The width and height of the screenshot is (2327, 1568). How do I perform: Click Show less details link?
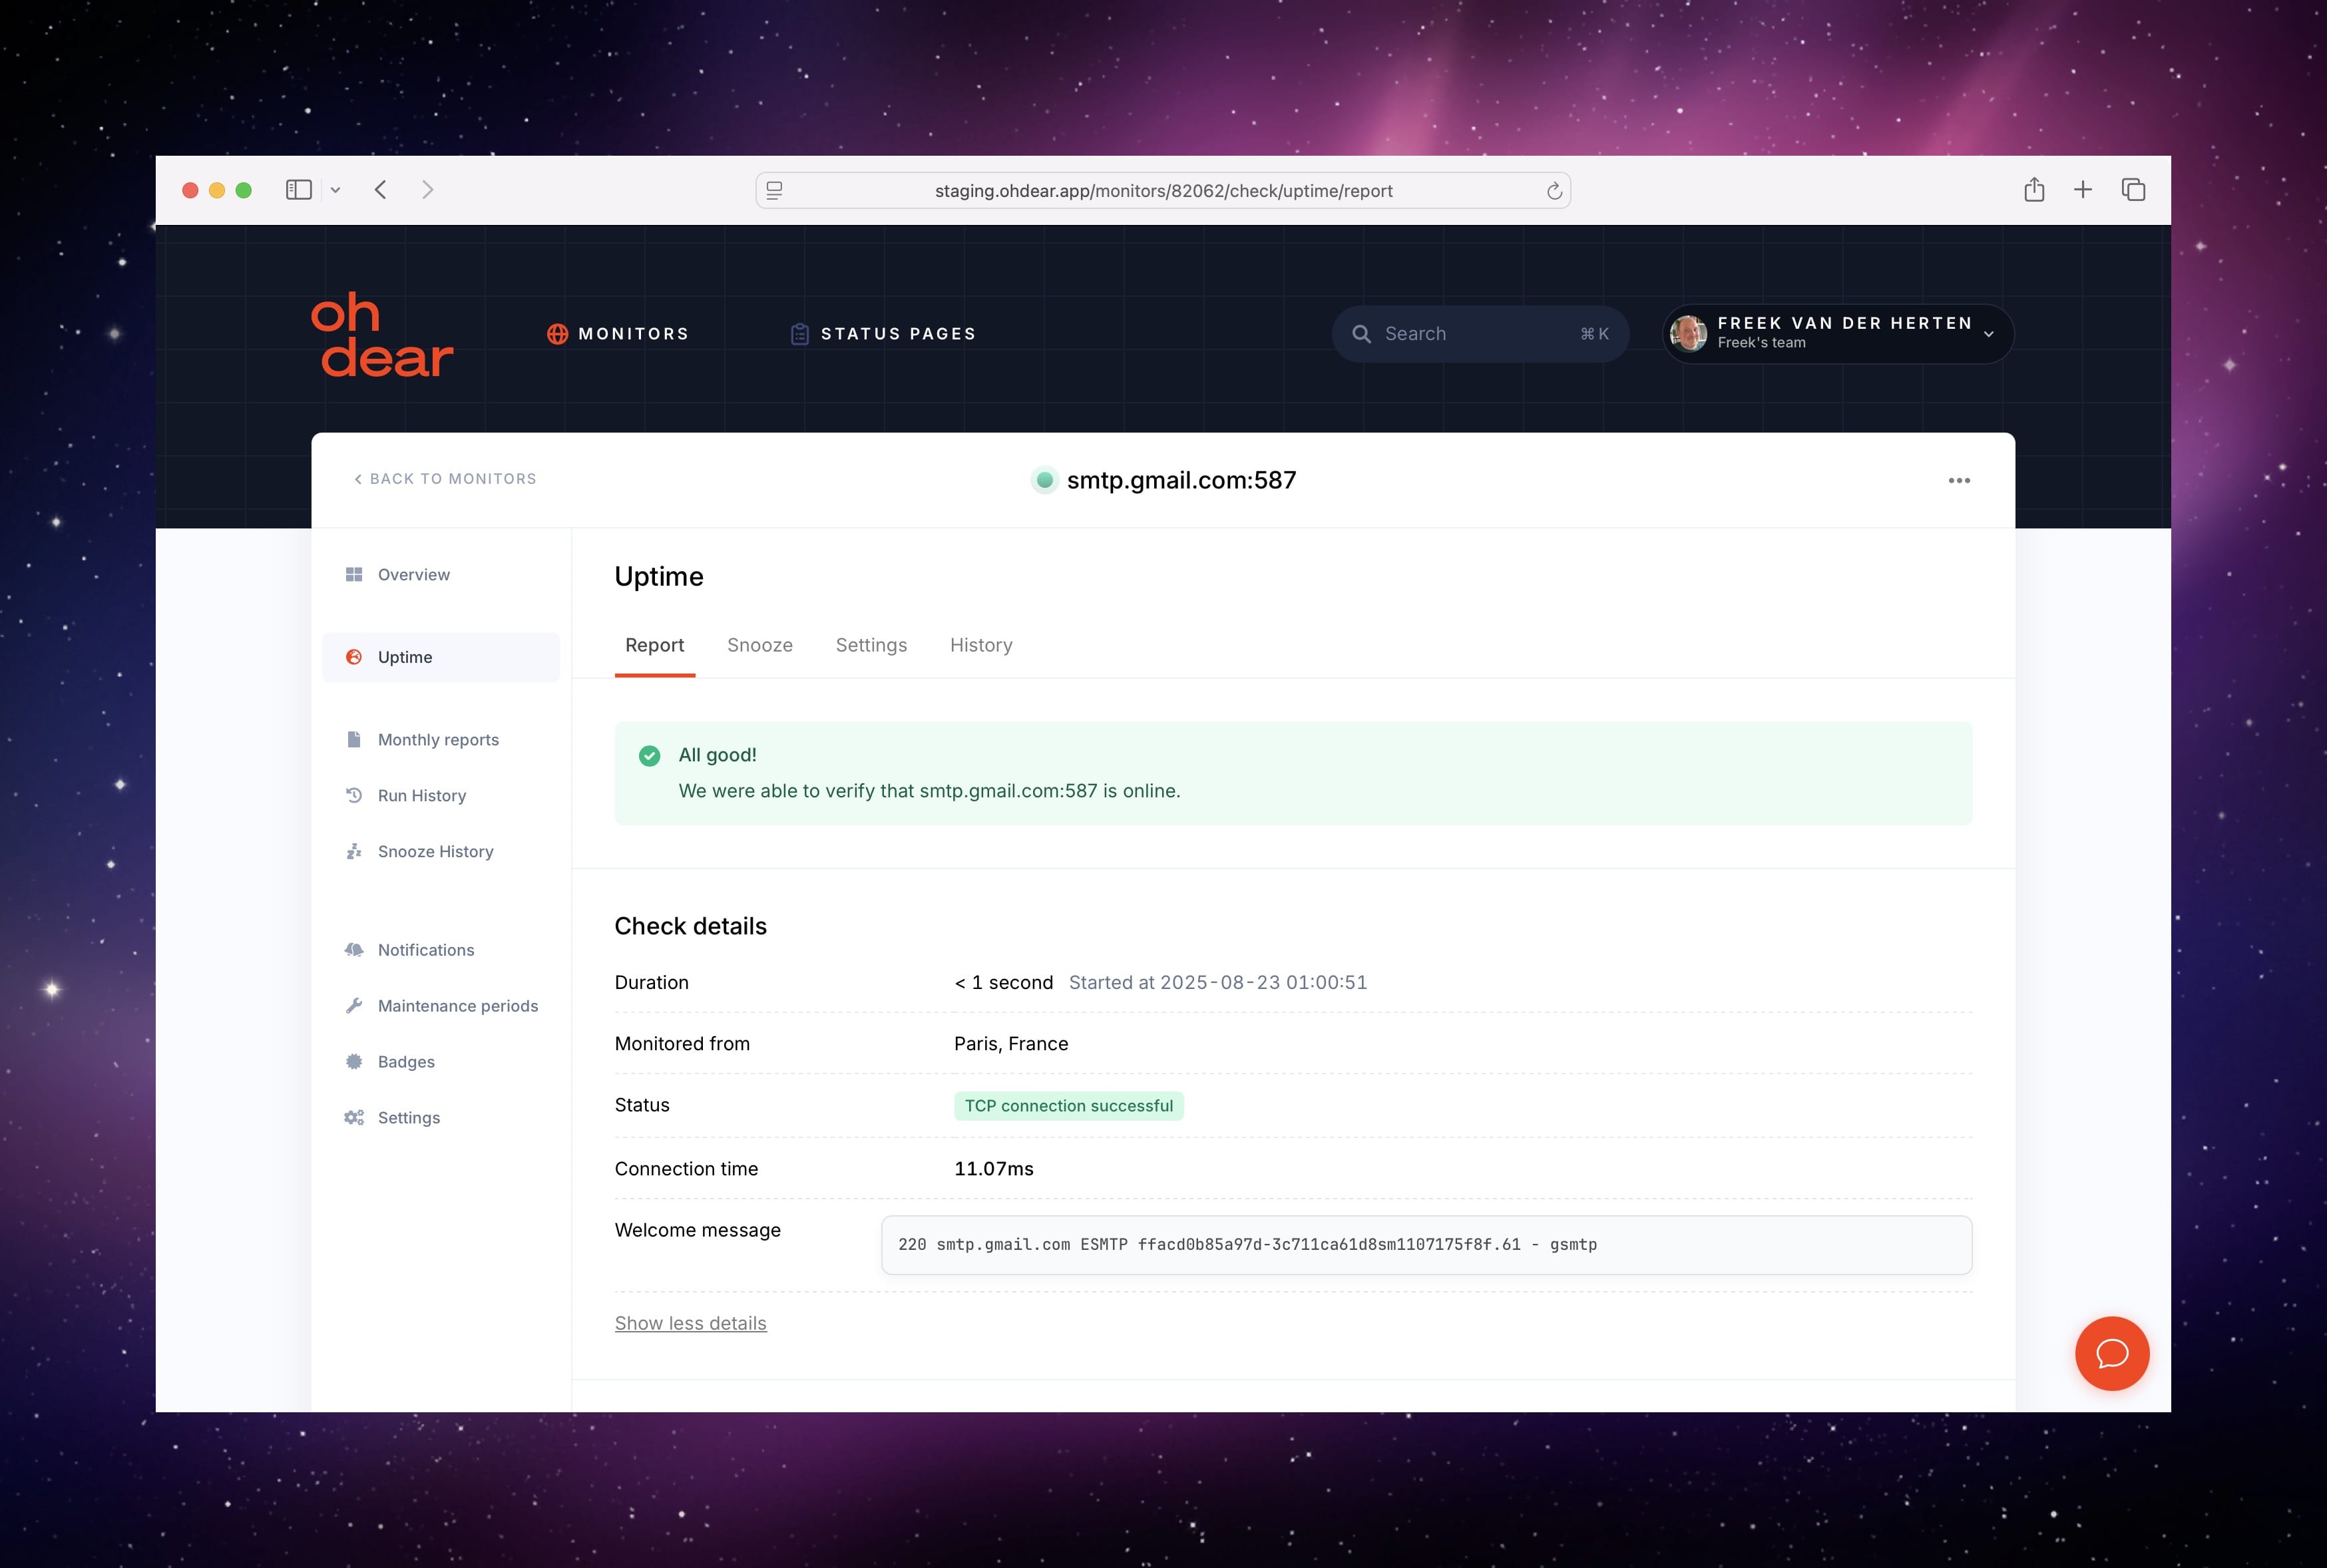pos(690,1323)
